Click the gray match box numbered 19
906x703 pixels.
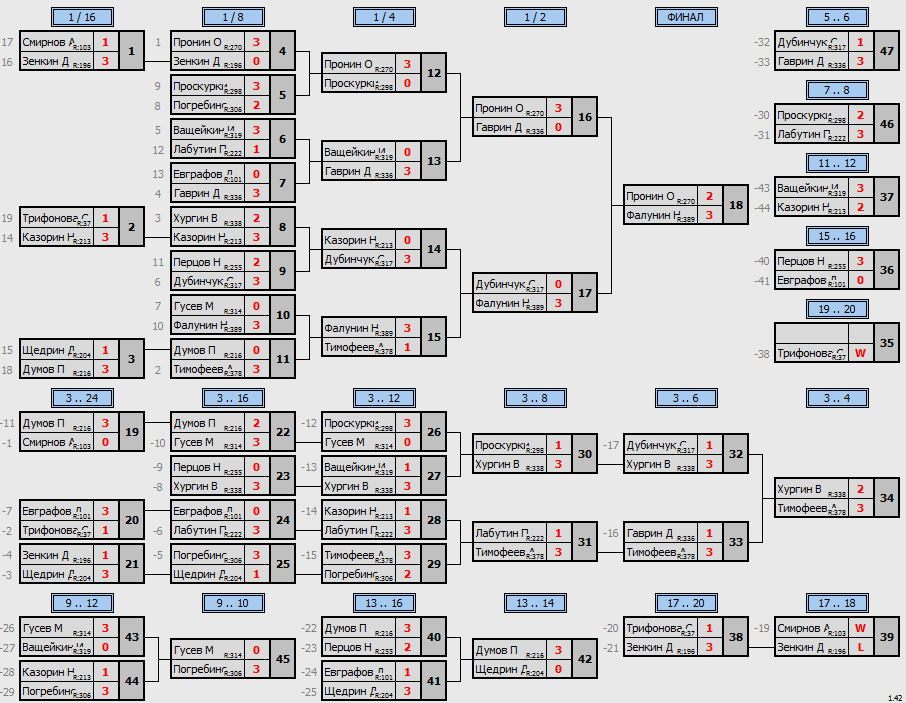132,432
